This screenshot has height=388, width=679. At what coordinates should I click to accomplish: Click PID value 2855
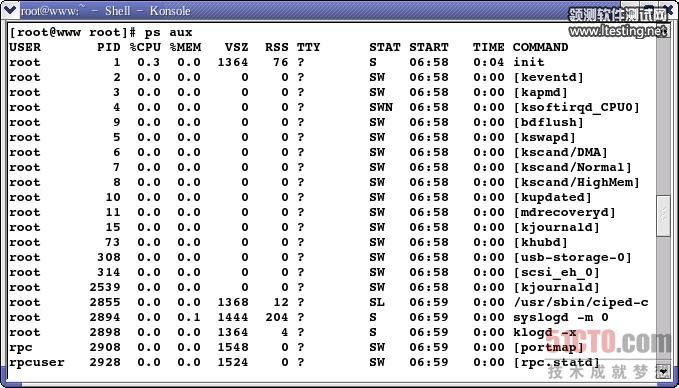(105, 303)
